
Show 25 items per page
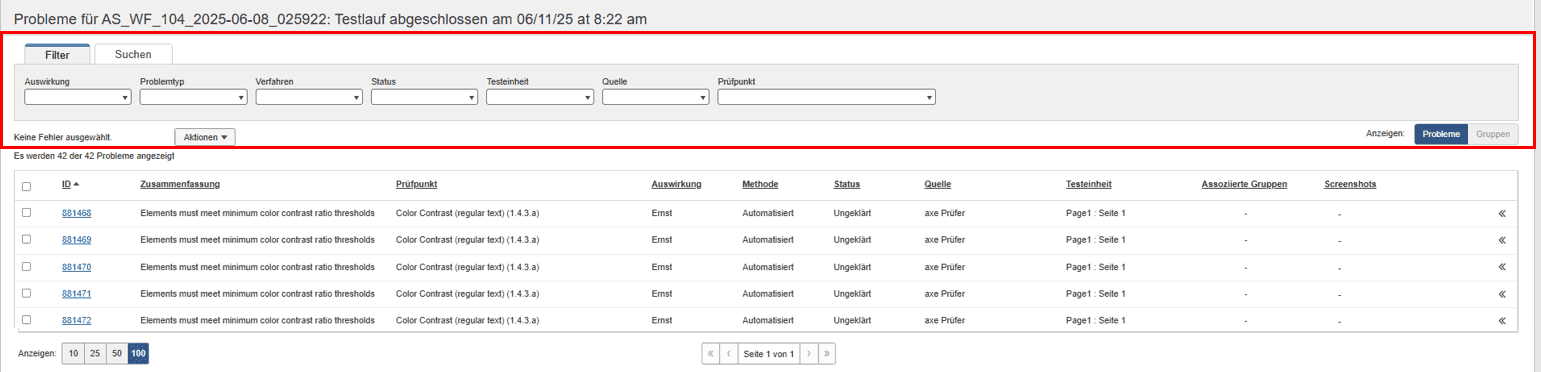95,354
